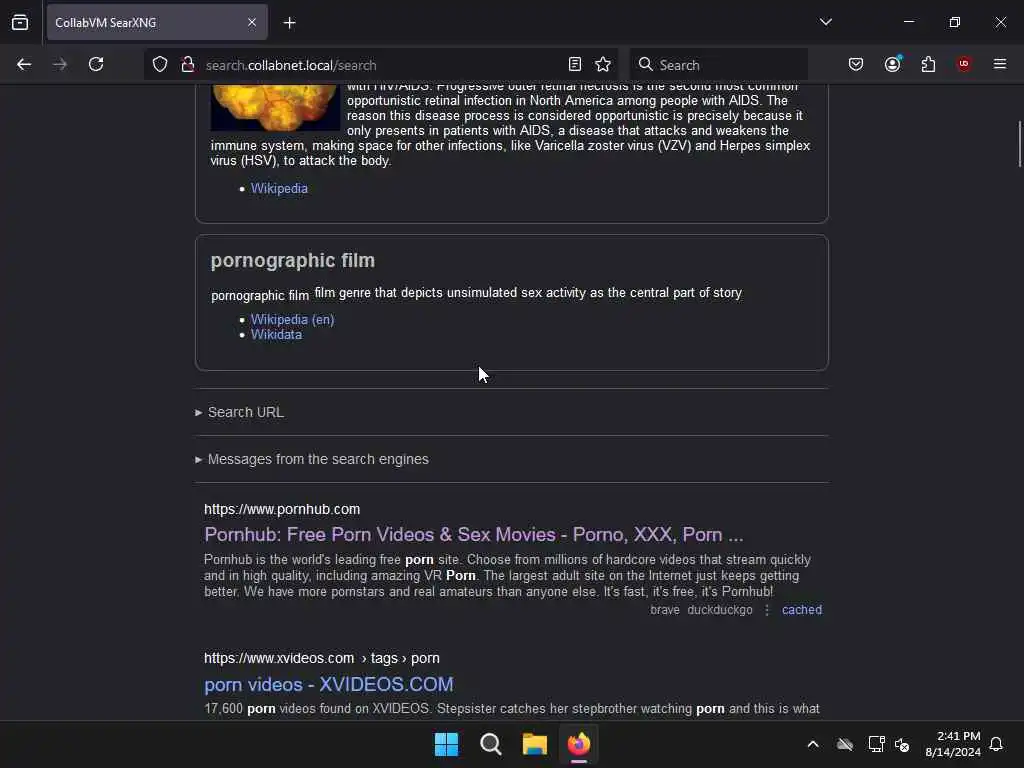Click the brave engine label

[x=665, y=610]
